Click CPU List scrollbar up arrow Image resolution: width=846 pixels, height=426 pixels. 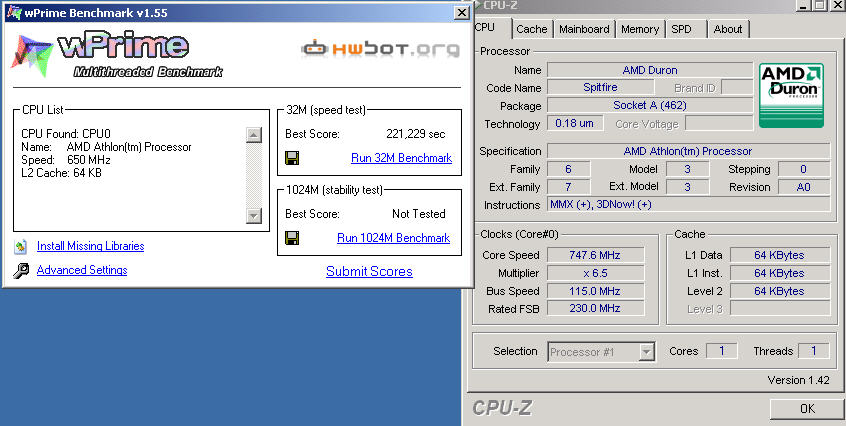point(254,135)
